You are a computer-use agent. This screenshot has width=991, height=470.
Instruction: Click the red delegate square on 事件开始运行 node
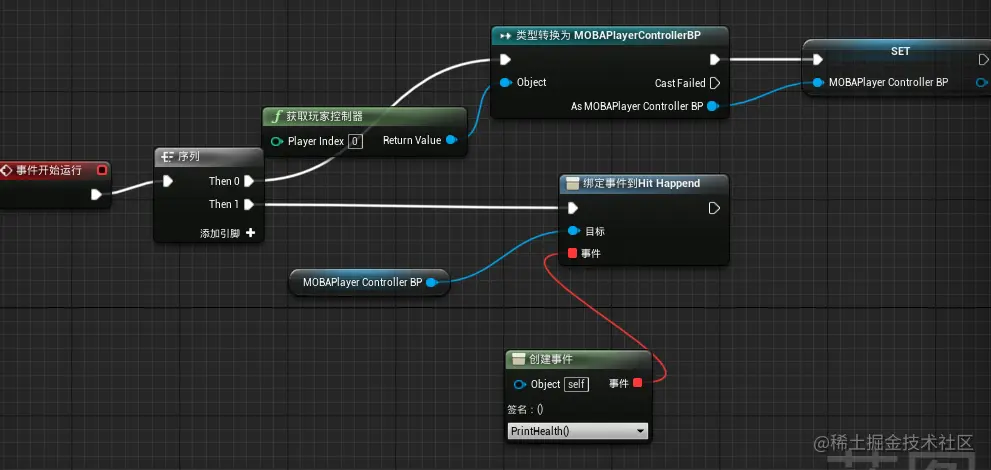[102, 170]
